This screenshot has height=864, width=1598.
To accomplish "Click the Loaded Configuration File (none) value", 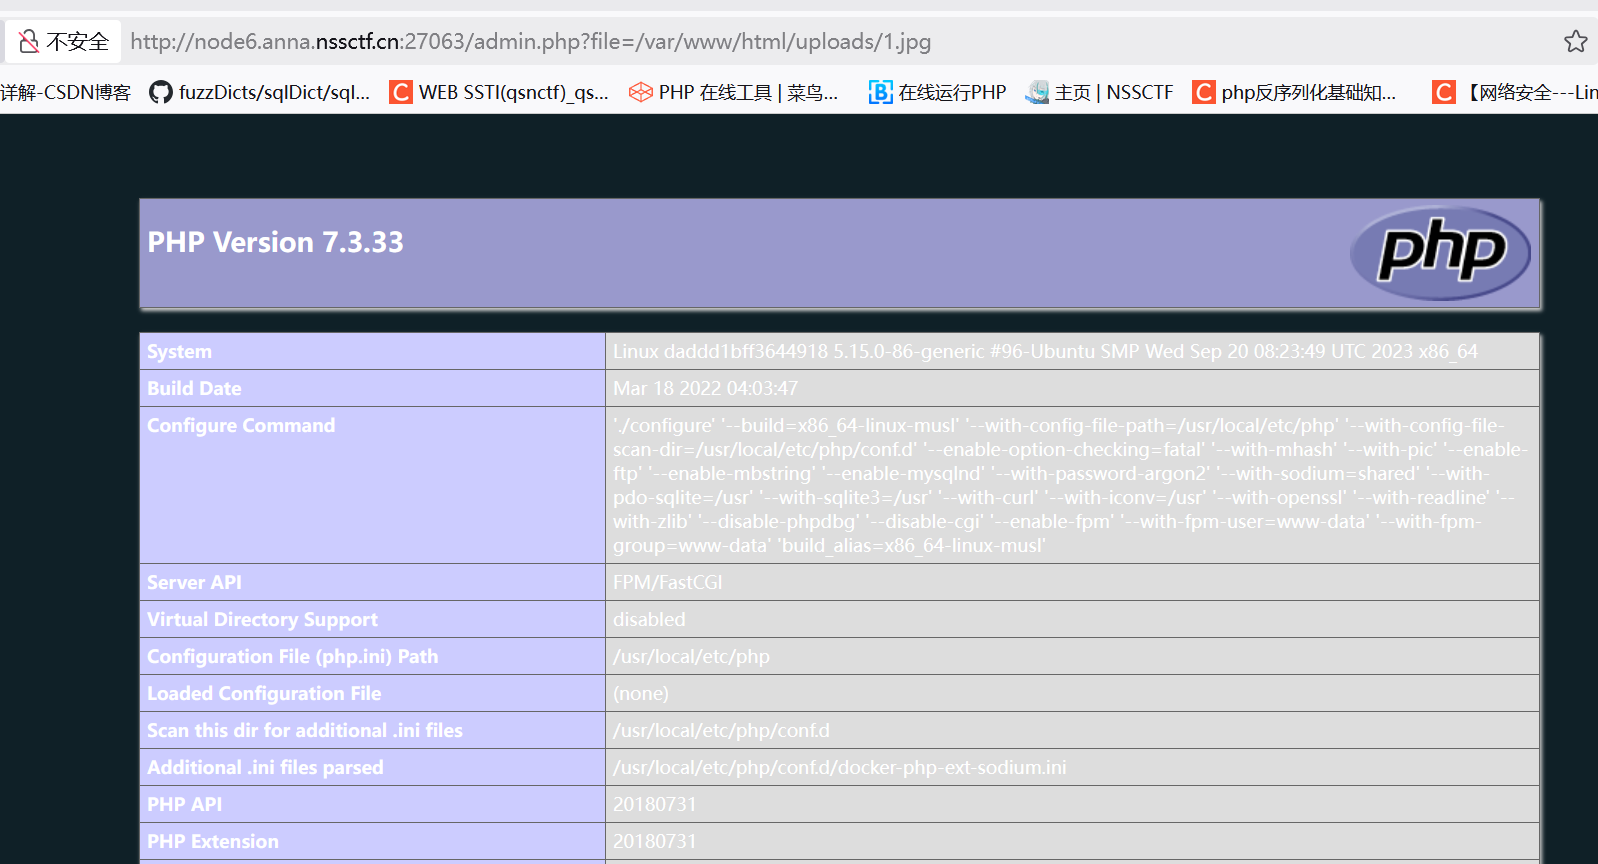I will [641, 693].
